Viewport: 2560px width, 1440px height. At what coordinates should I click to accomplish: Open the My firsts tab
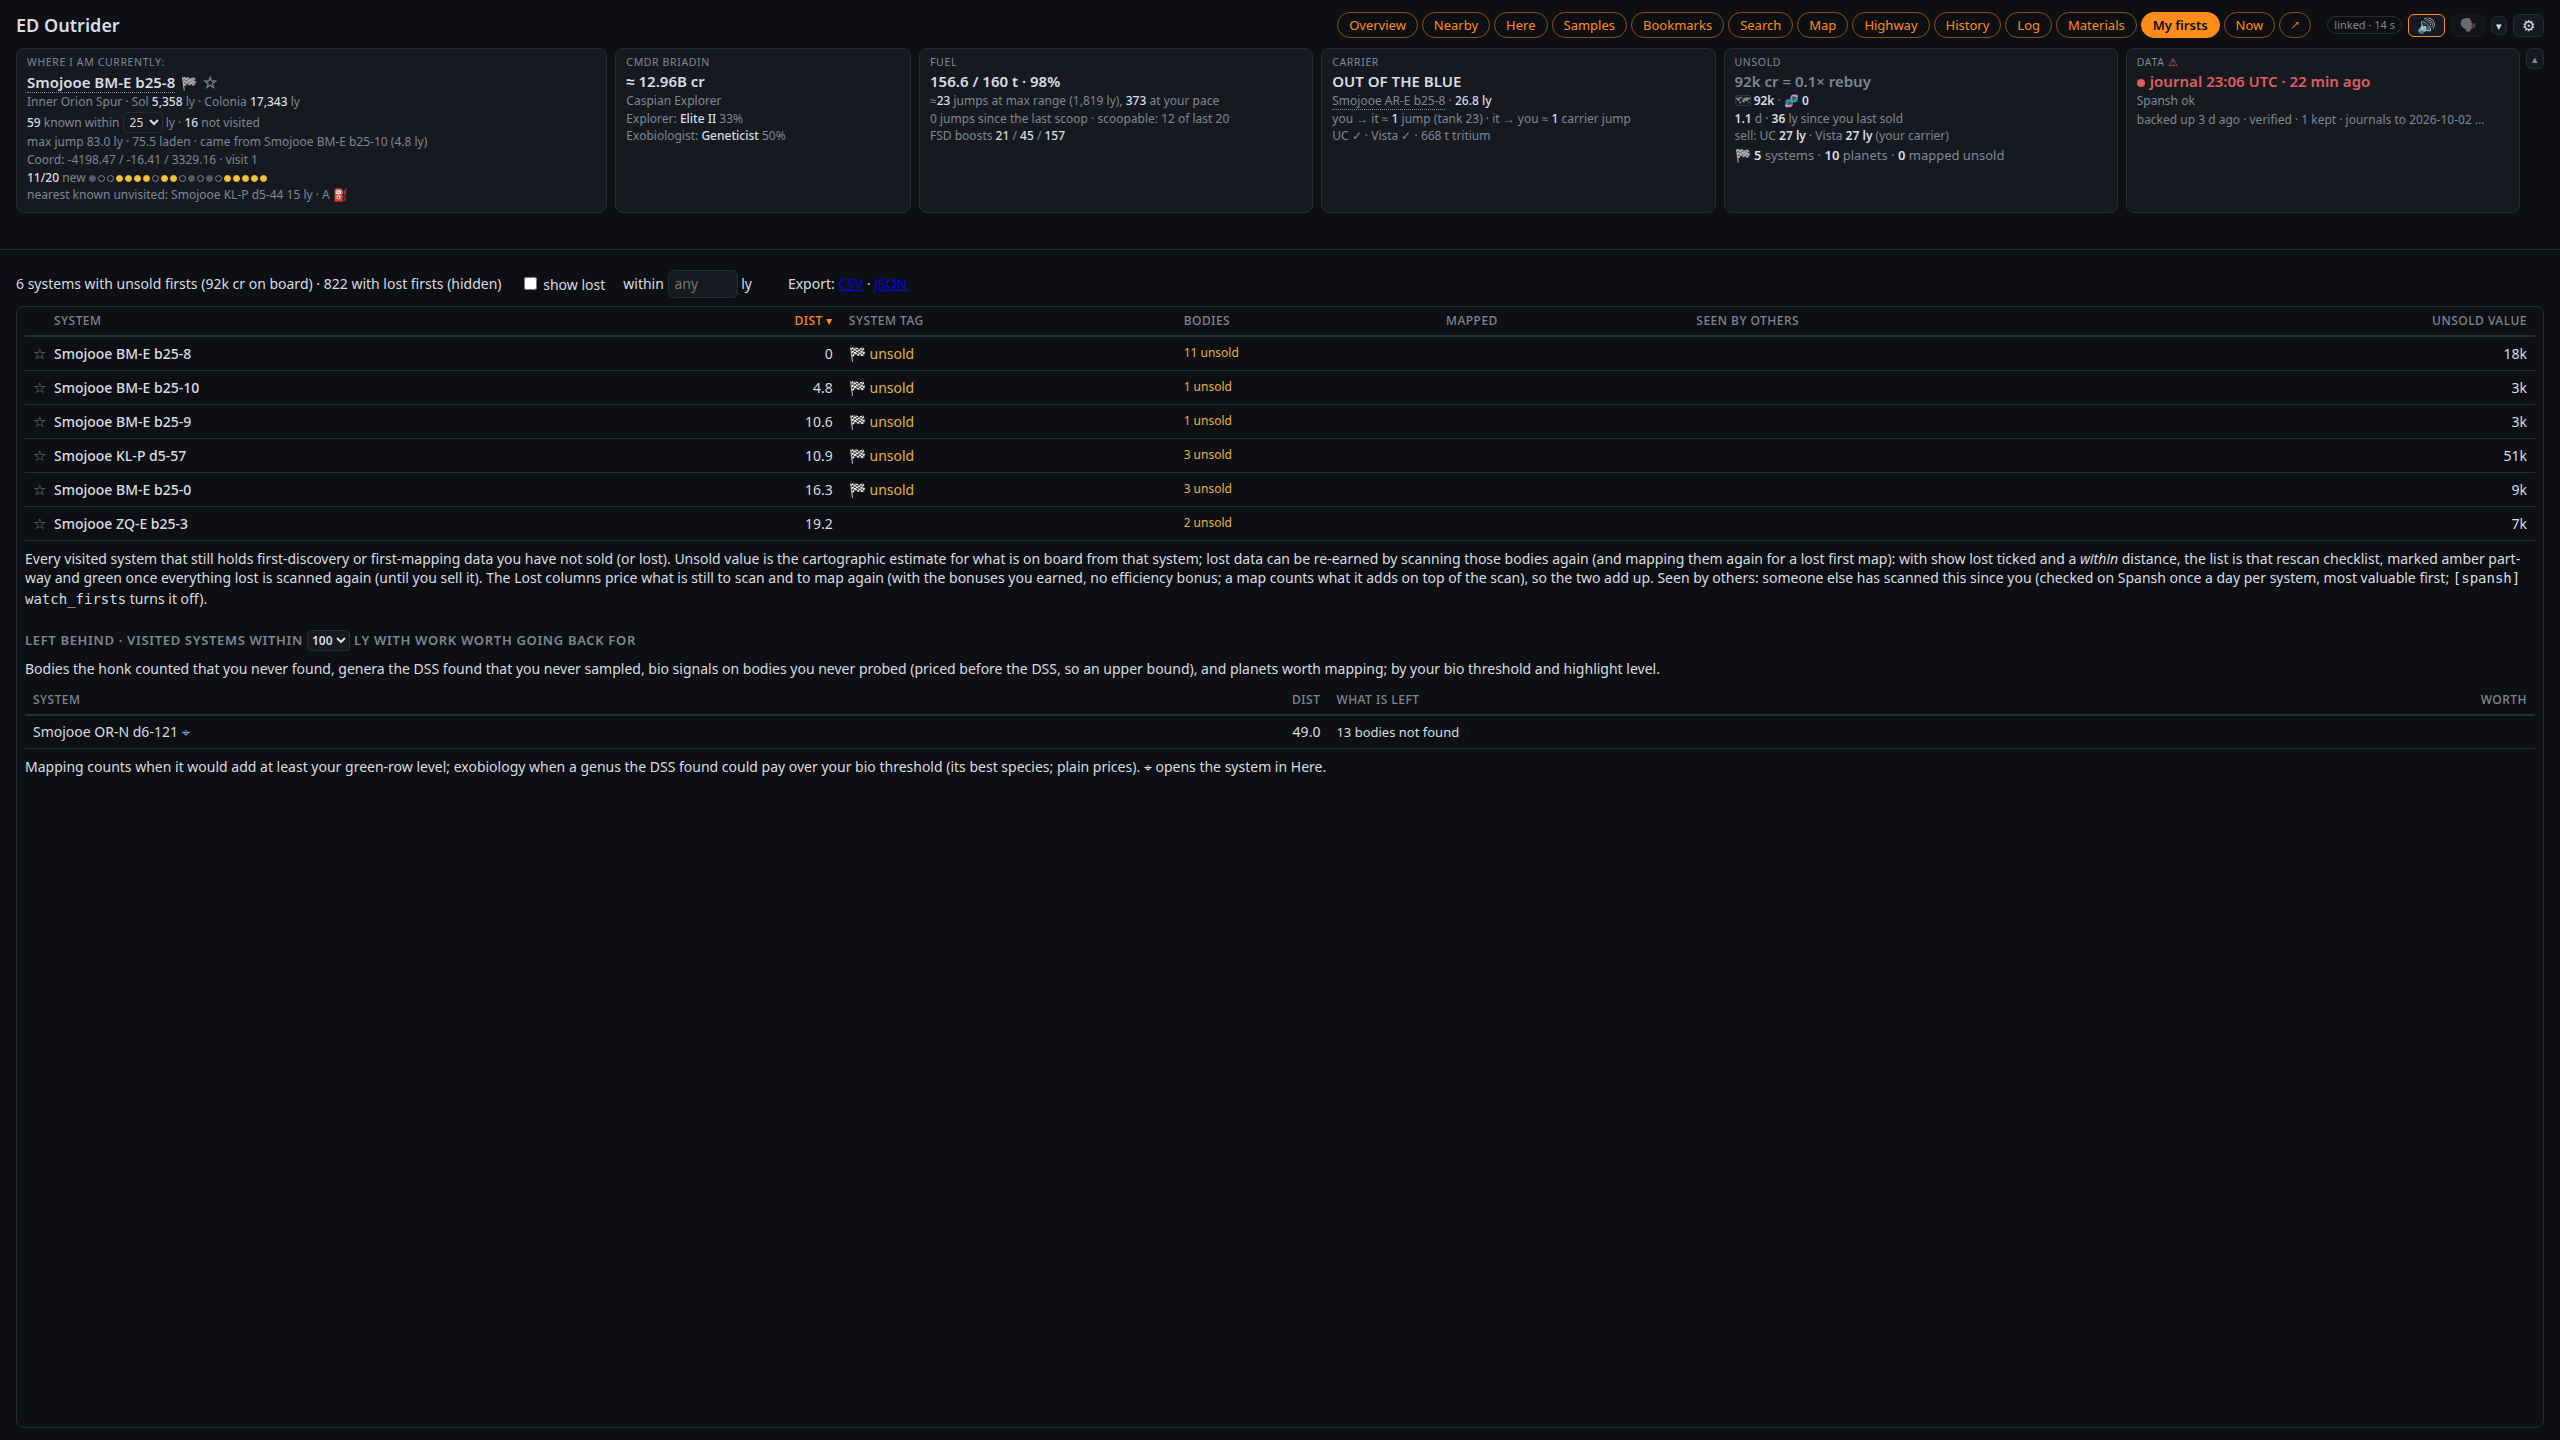click(2180, 25)
